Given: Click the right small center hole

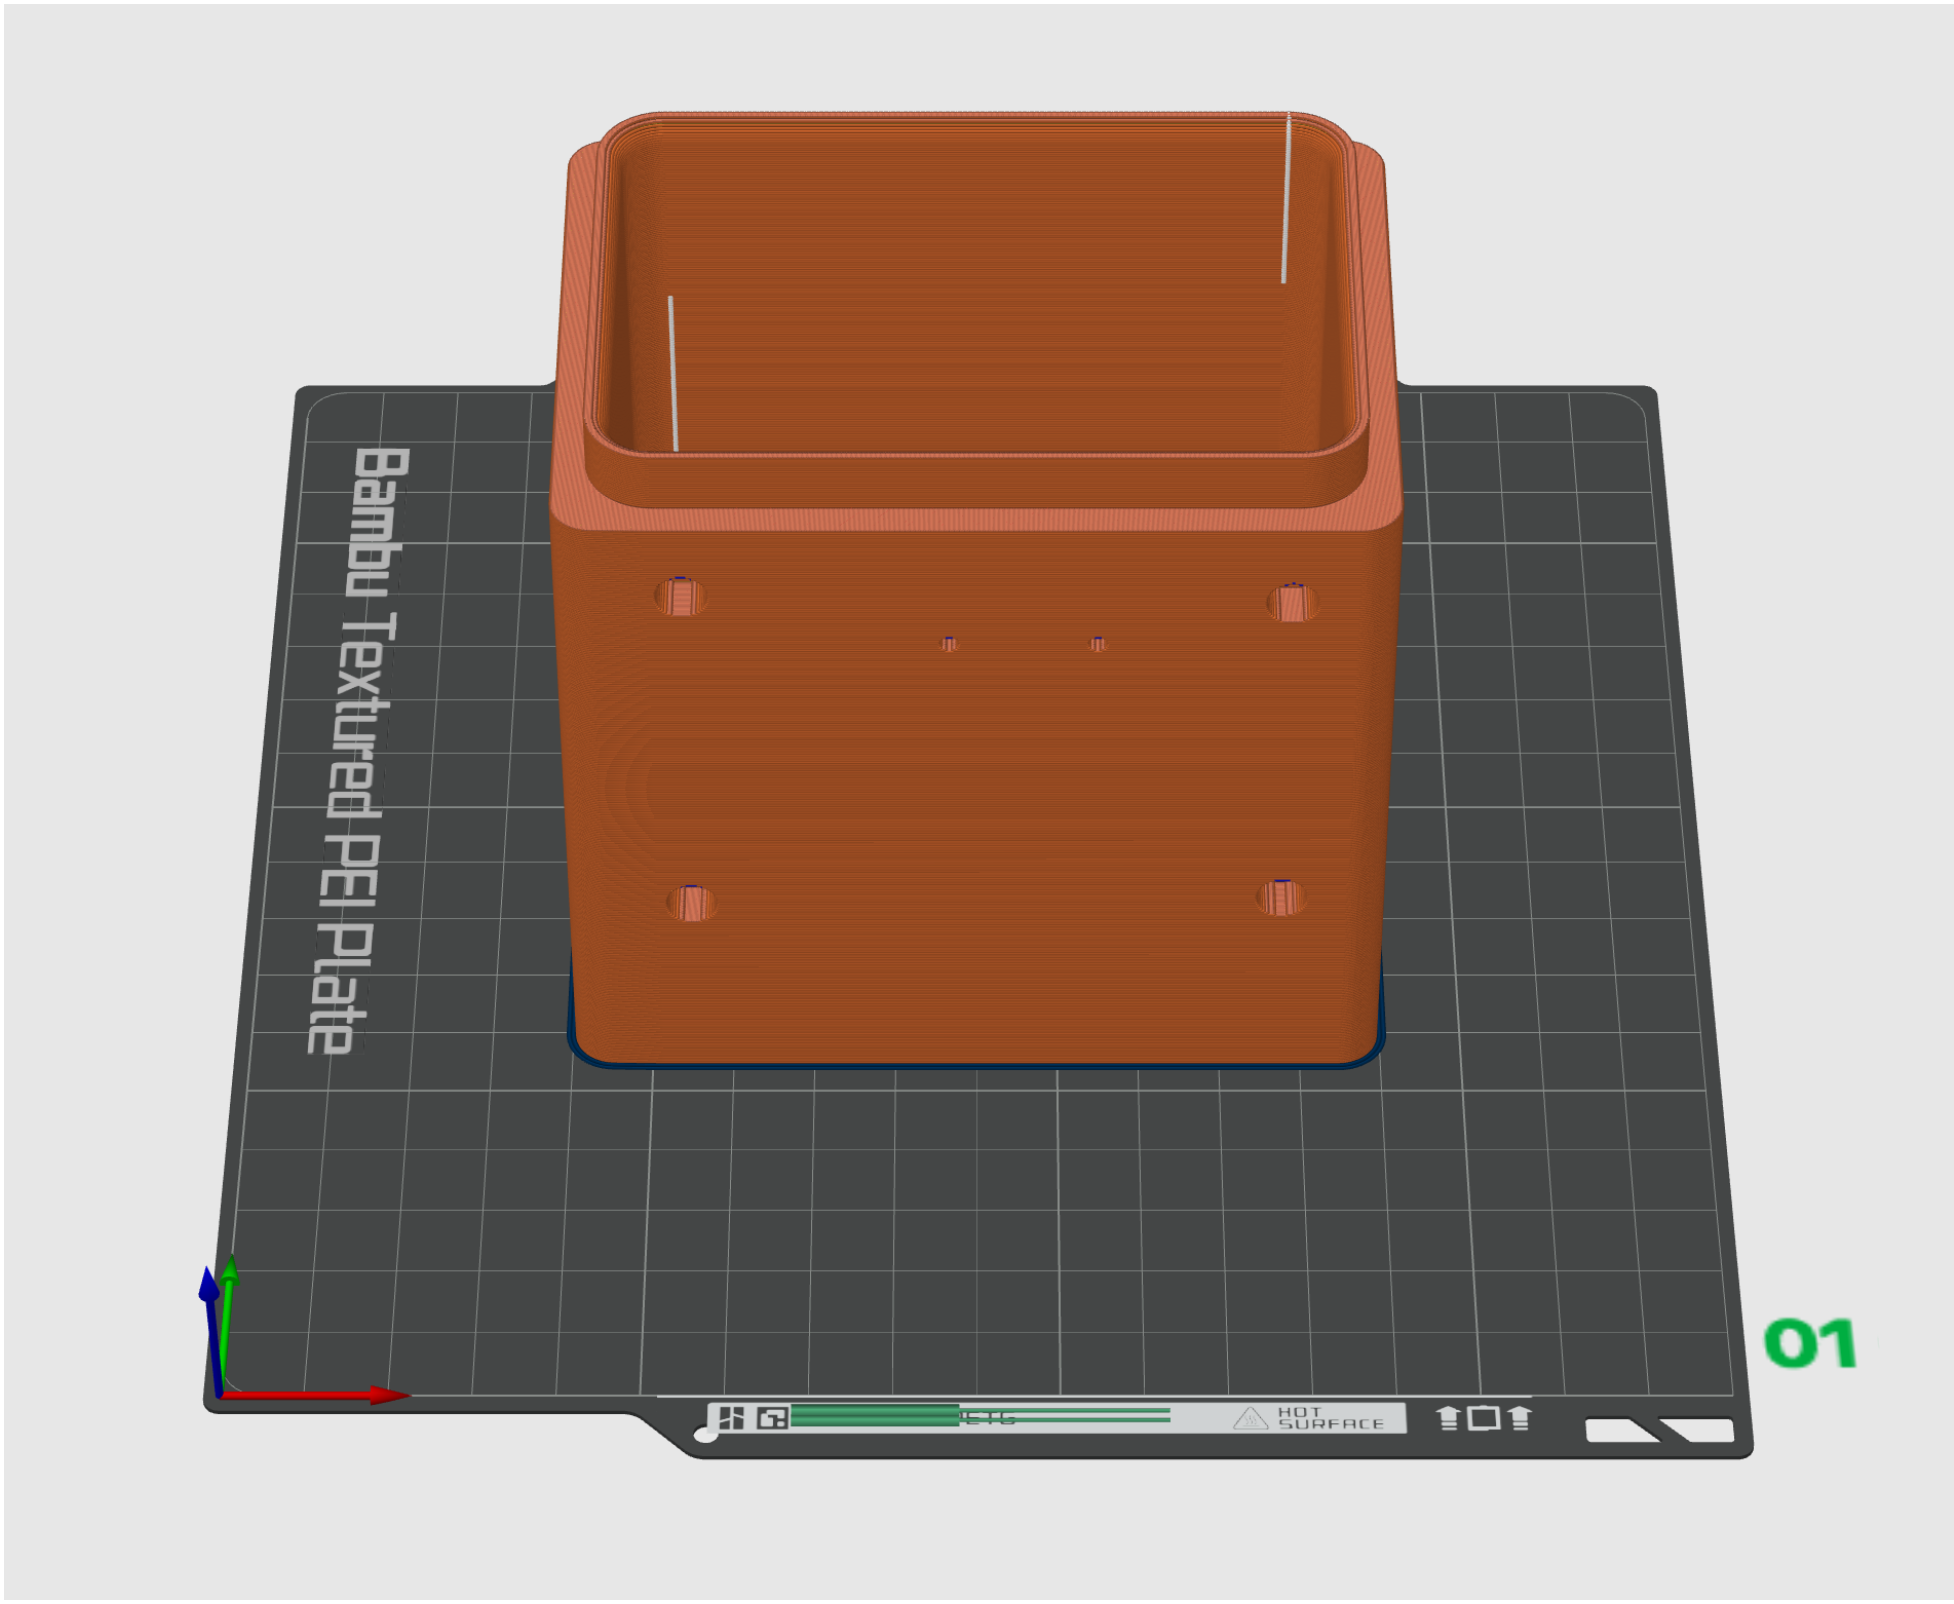Looking at the screenshot, I should (x=1098, y=643).
